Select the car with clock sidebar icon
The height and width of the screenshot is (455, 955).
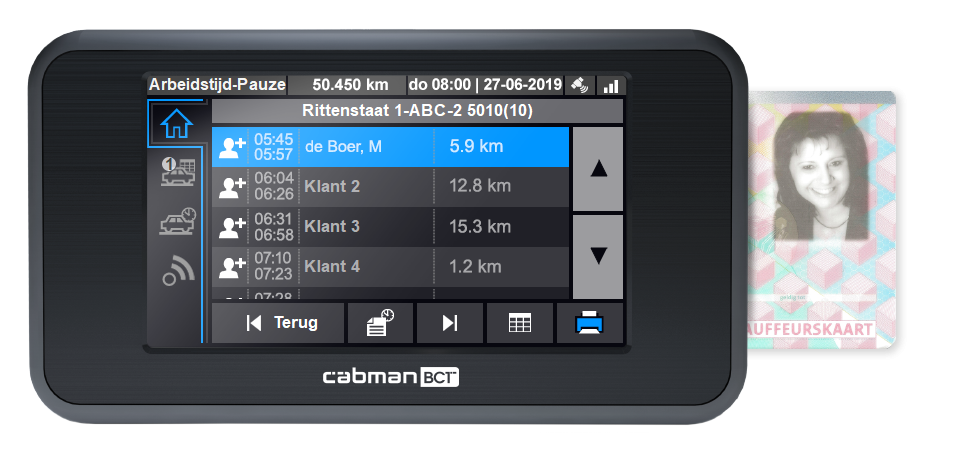tap(177, 221)
